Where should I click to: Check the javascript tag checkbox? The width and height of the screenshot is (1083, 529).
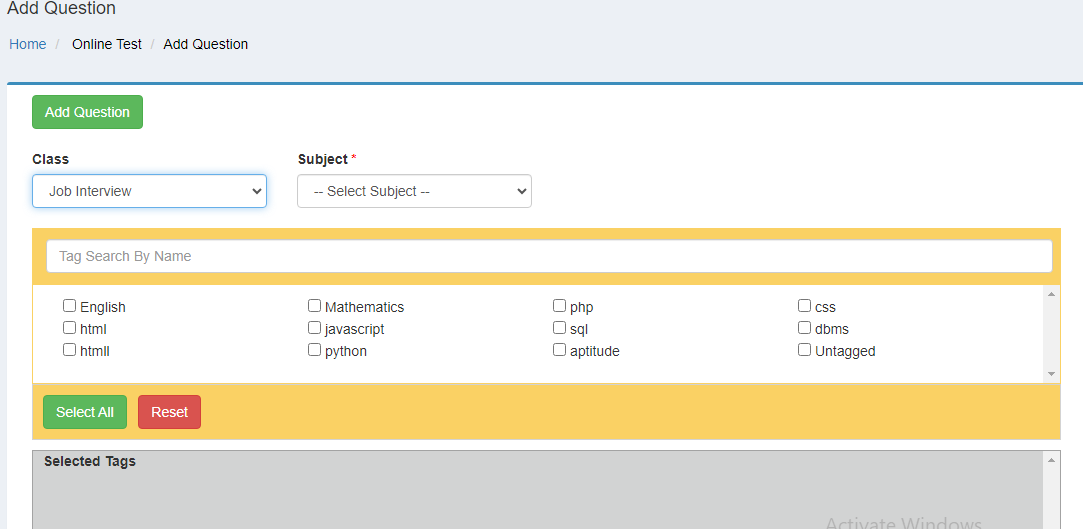315,328
